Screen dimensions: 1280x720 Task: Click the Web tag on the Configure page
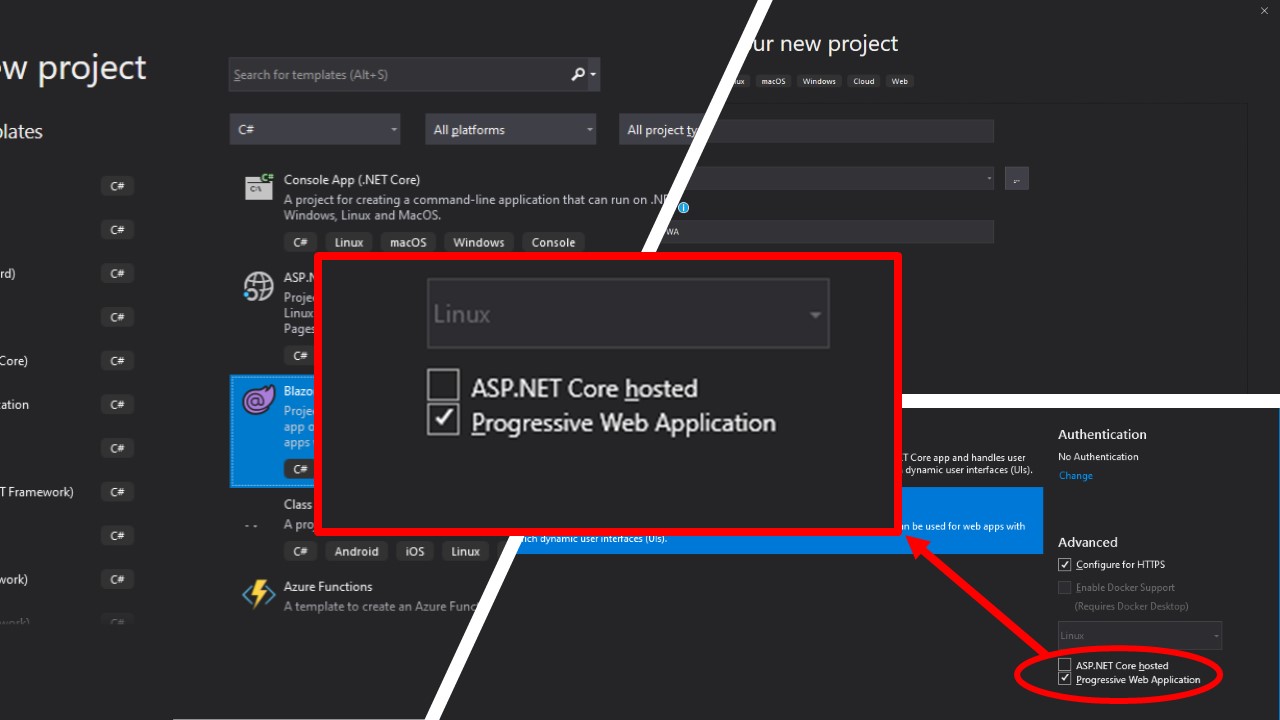(x=900, y=81)
